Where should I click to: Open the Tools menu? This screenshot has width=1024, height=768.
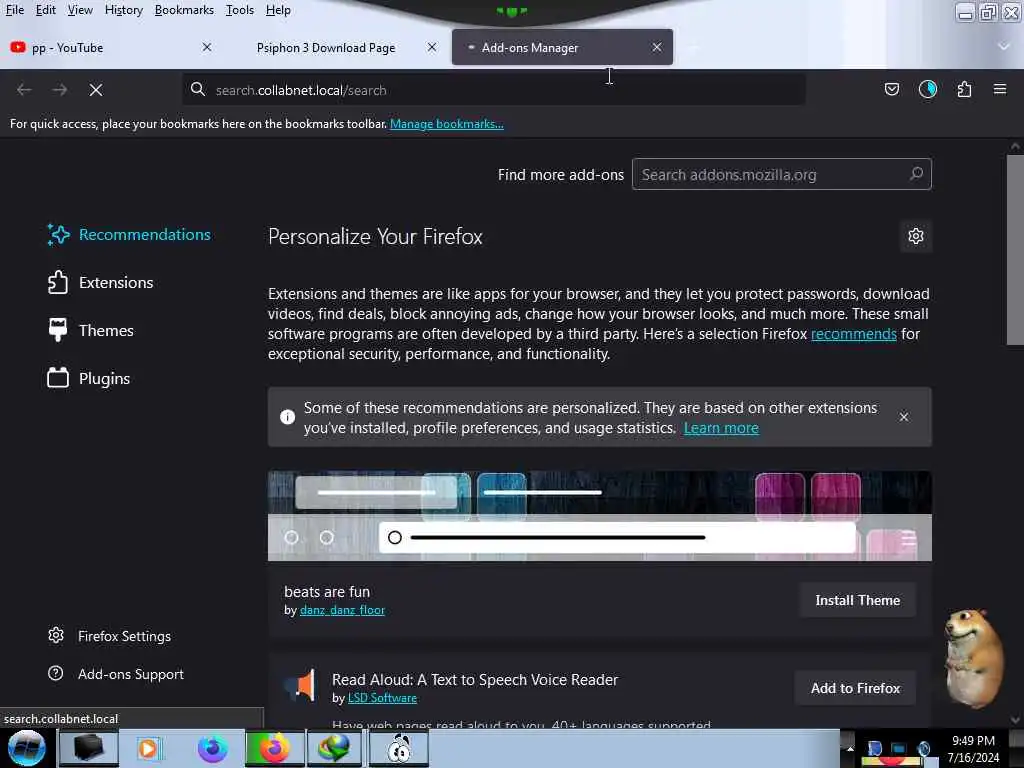click(x=240, y=10)
